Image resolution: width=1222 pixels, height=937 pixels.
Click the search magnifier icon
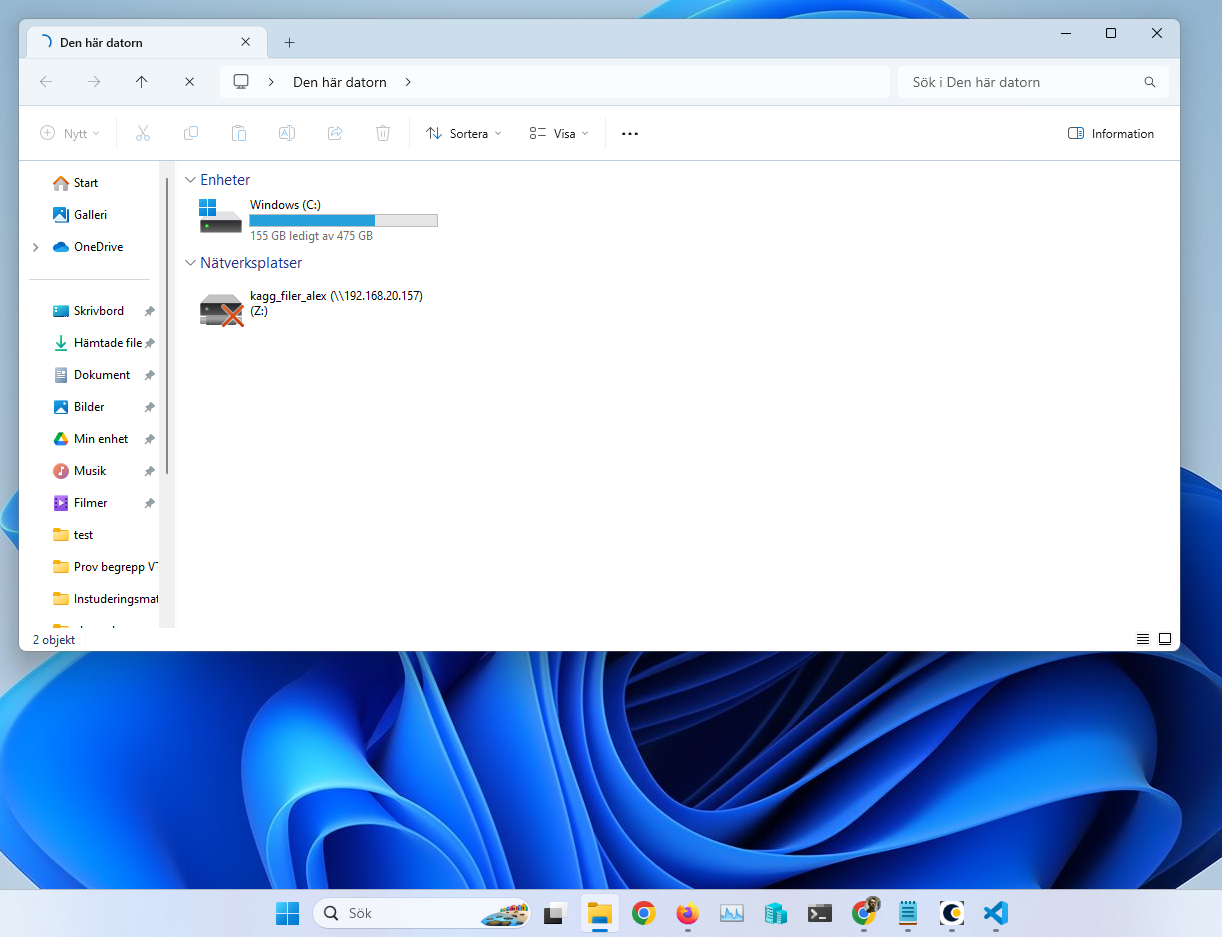pos(1150,82)
